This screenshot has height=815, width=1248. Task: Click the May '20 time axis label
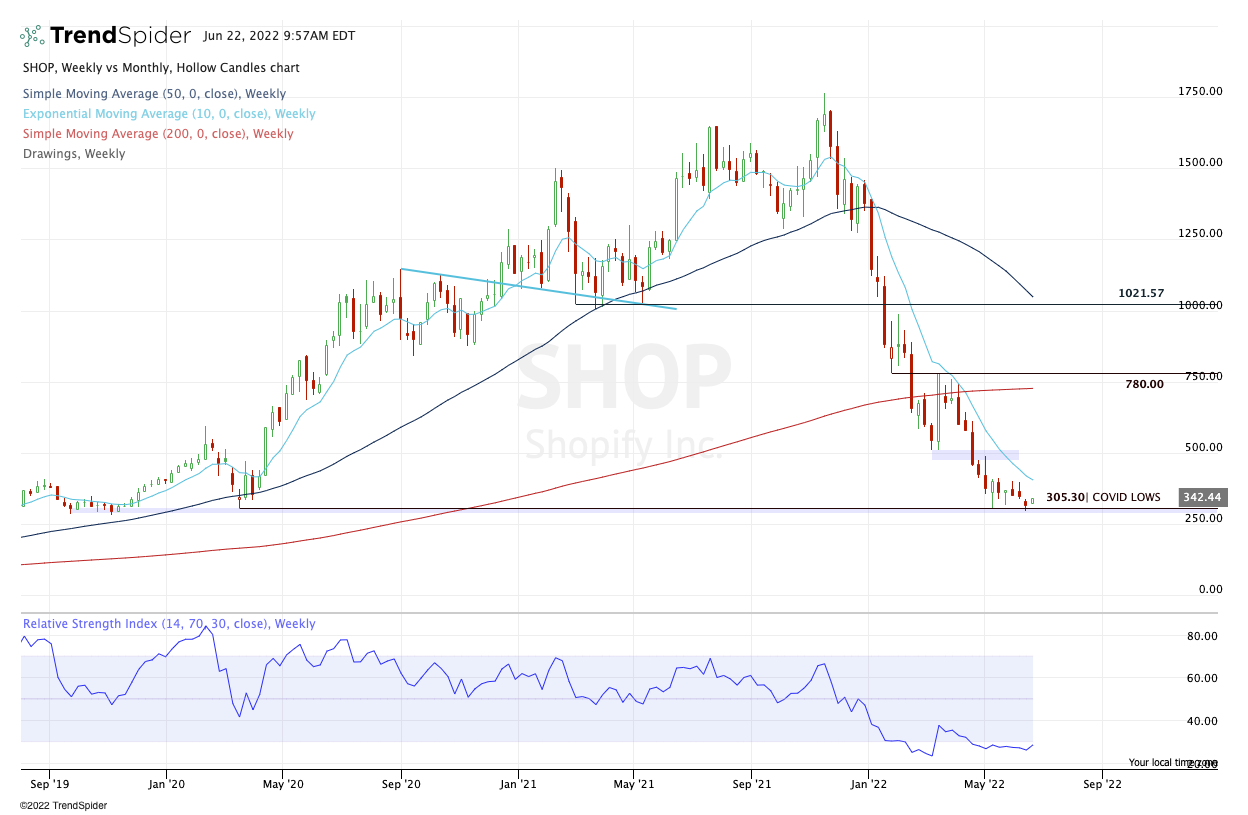coord(283,785)
